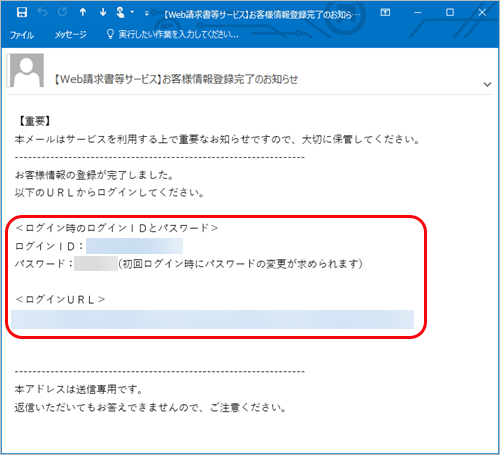This screenshot has width=500, height=455.
Task: Click the Undo arrow icon
Action: 42,13
